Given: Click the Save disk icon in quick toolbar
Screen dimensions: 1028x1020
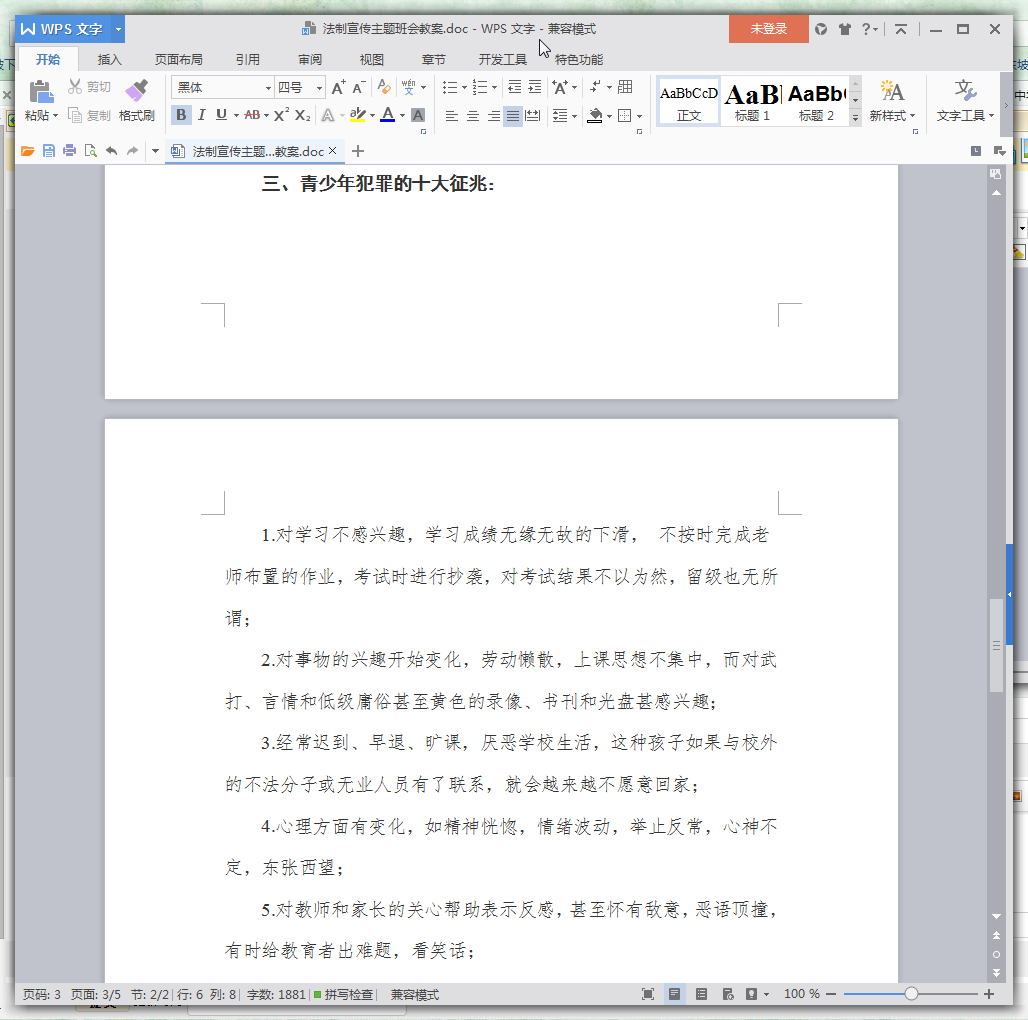Looking at the screenshot, I should 49,151.
